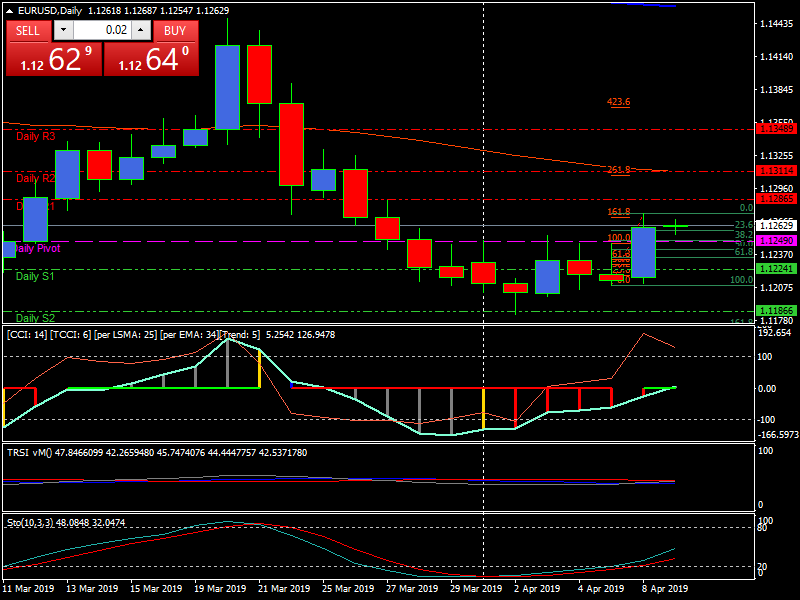800x600 pixels.
Task: Select the 423.6 Fibonacci extension label
Action: click(x=619, y=102)
